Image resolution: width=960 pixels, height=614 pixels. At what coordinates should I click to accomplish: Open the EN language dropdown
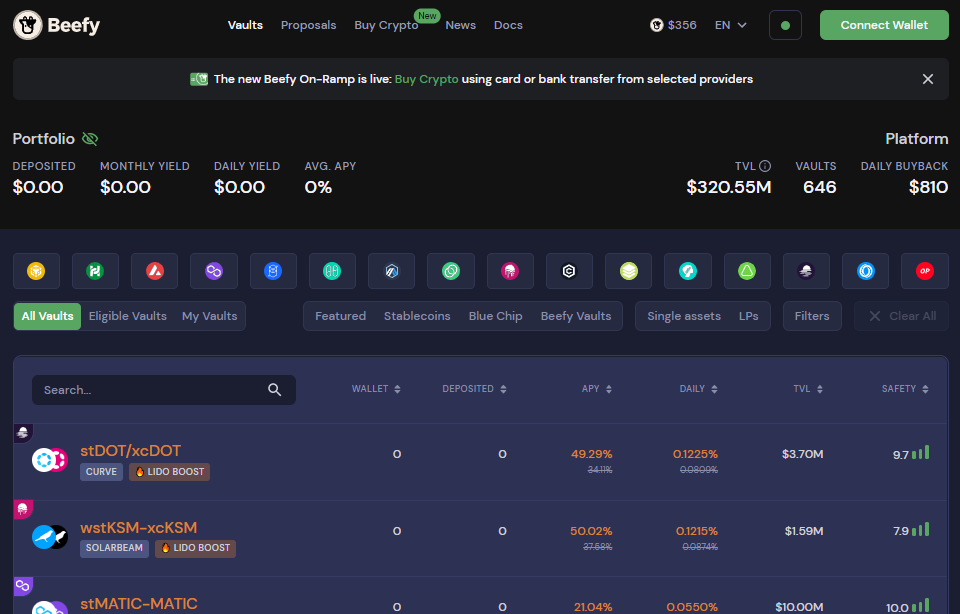(731, 25)
